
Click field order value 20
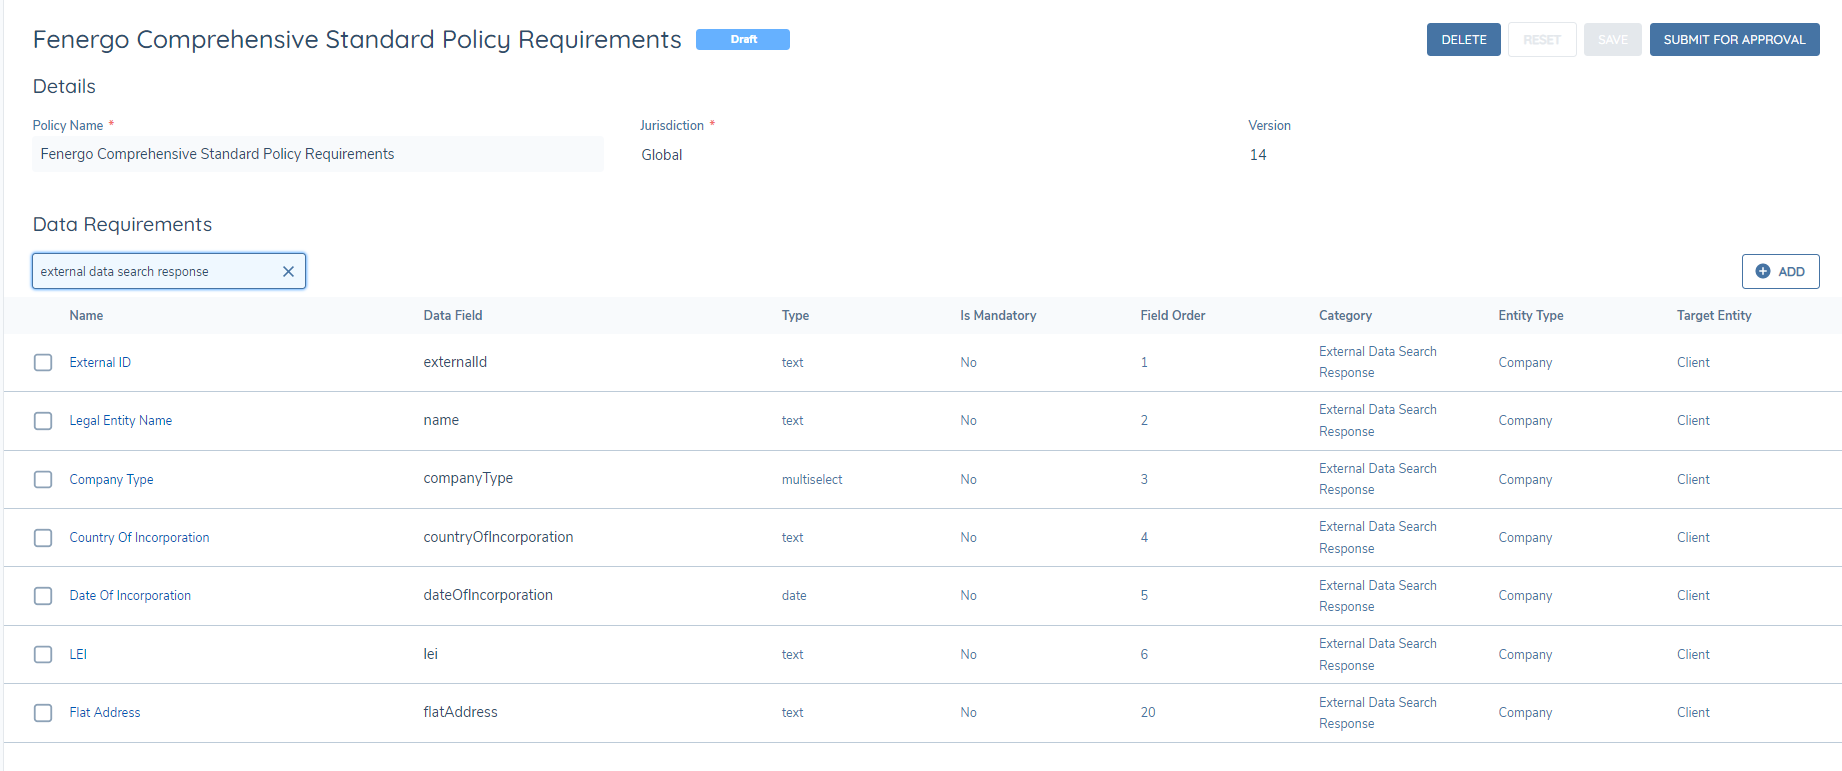(x=1148, y=713)
